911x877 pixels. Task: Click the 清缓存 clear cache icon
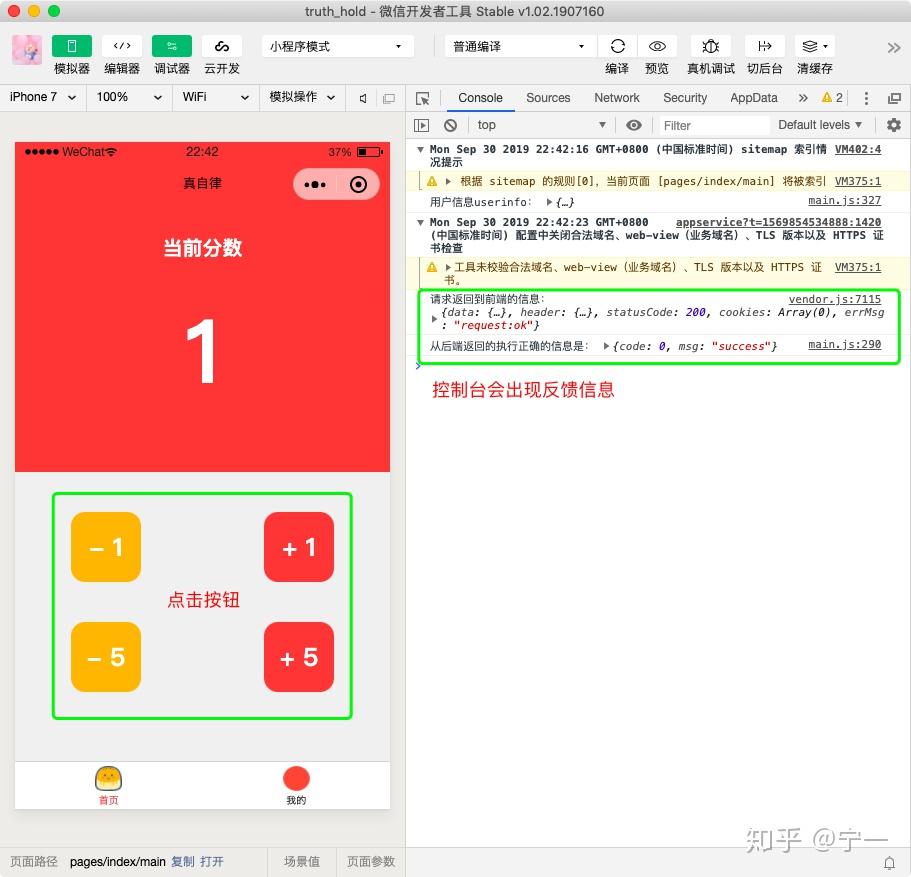pyautogui.click(x=812, y=45)
